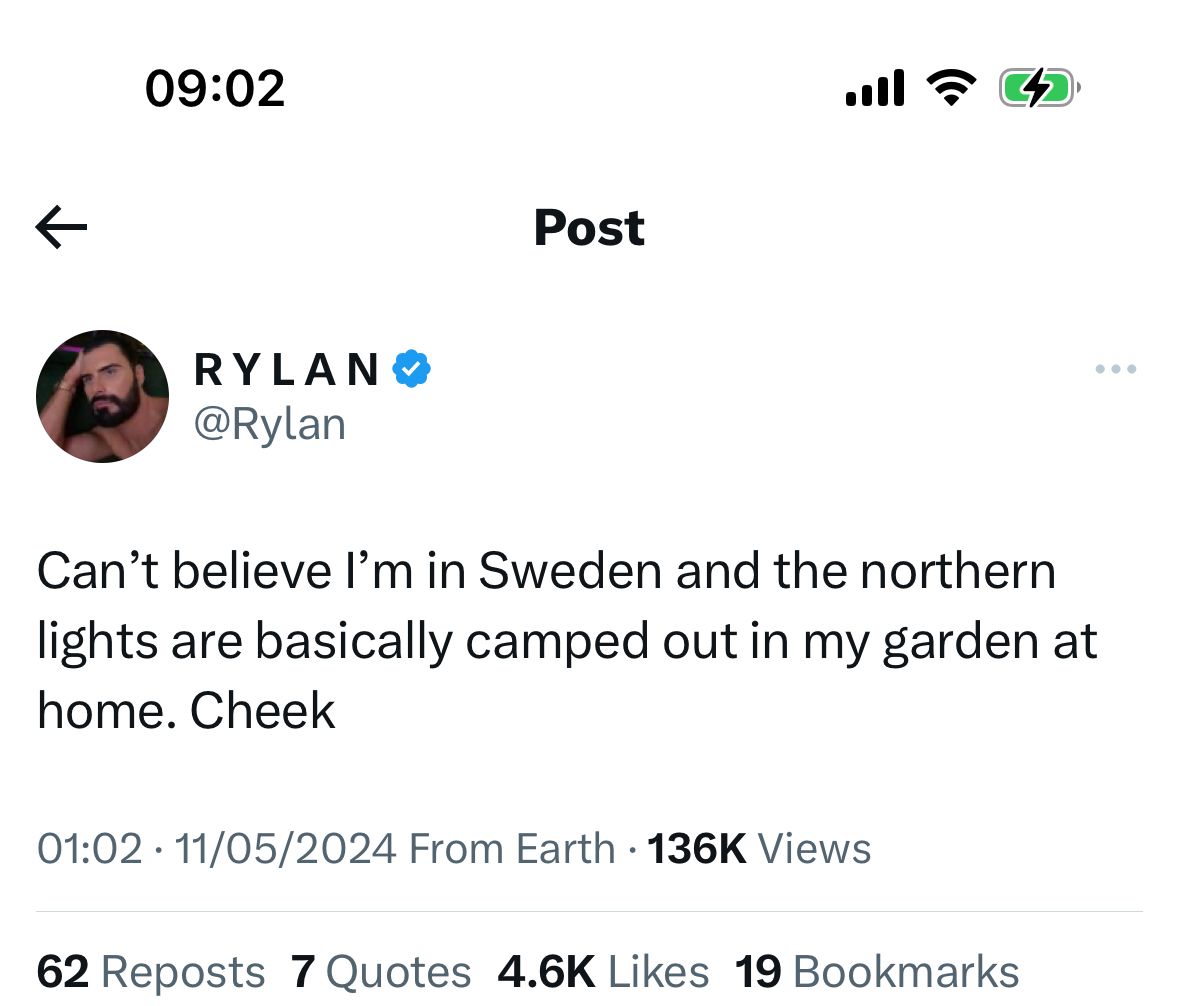The height and width of the screenshot is (1006, 1179).
Task: Click the From Earth location label
Action: (512, 849)
